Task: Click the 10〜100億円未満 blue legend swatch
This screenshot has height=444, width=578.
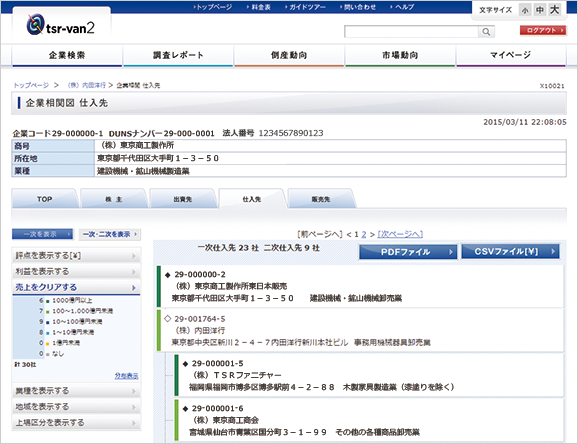Action: (x=48, y=322)
